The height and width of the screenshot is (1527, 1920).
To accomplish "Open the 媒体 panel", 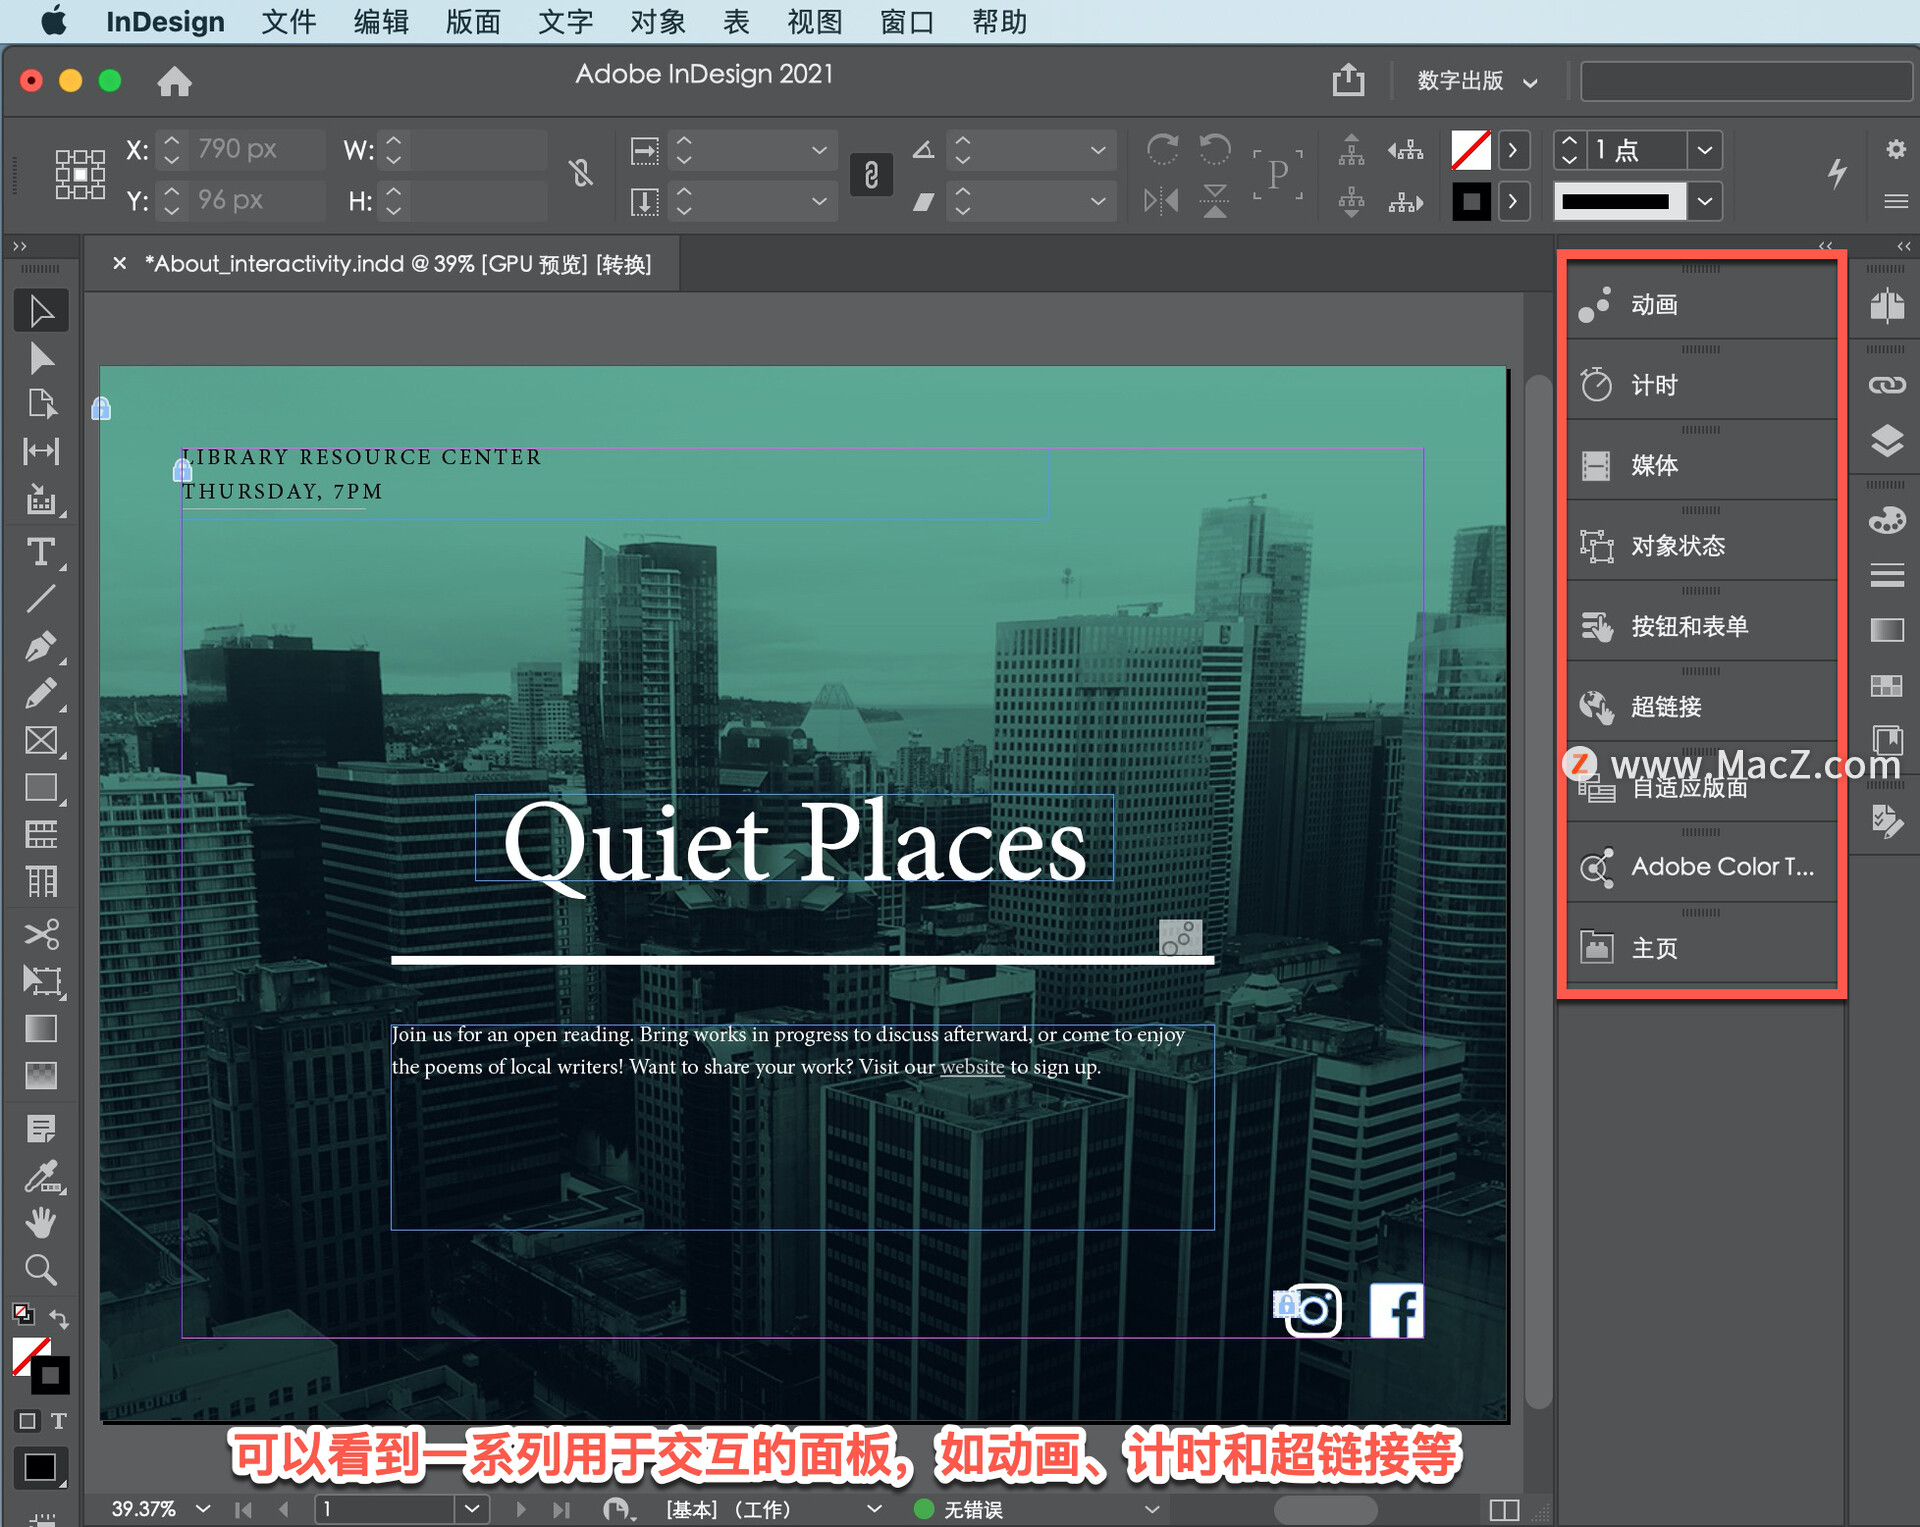I will pos(1655,464).
